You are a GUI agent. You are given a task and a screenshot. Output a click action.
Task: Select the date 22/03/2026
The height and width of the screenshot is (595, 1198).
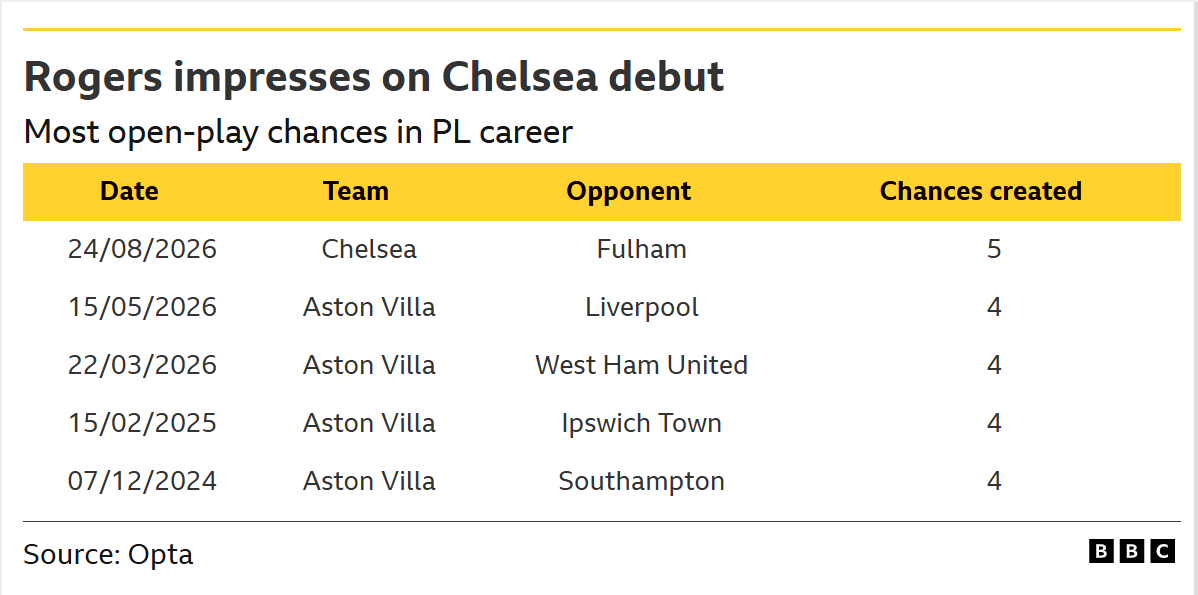142,364
